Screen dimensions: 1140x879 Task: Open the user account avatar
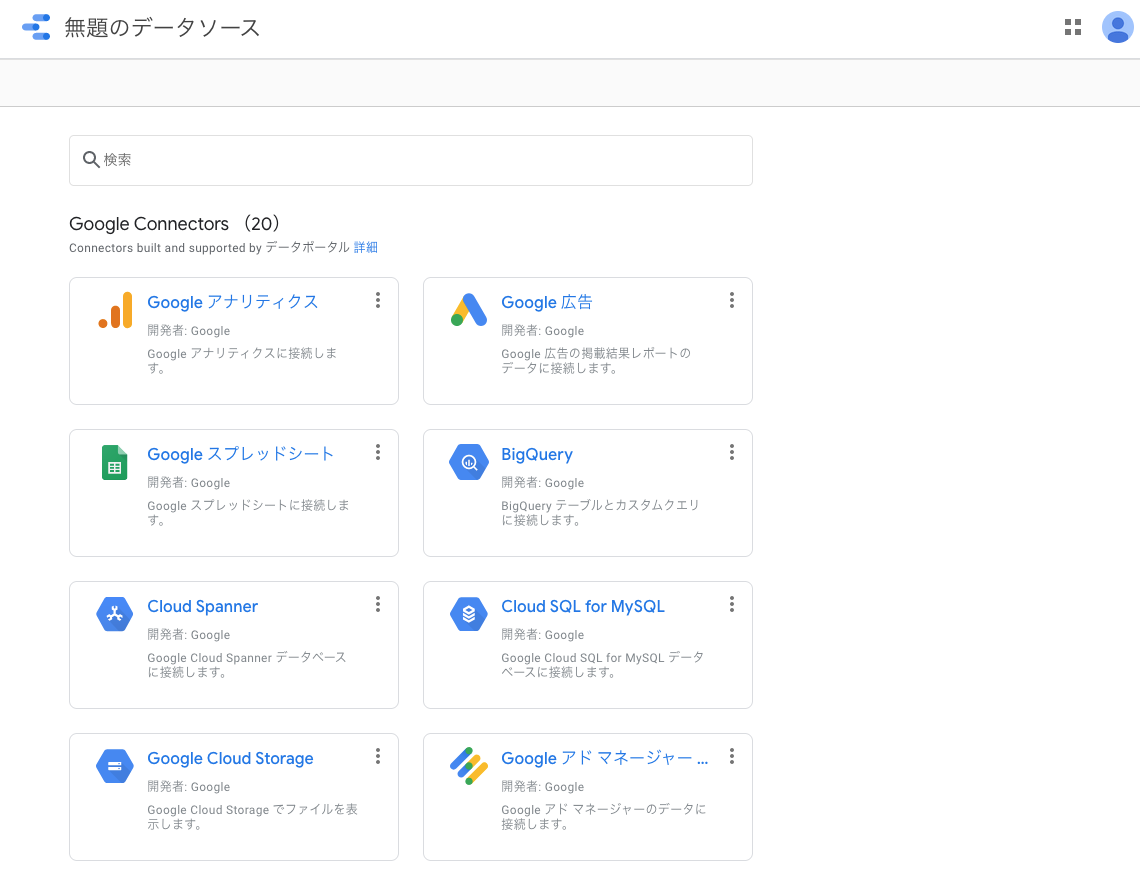pyautogui.click(x=1117, y=28)
